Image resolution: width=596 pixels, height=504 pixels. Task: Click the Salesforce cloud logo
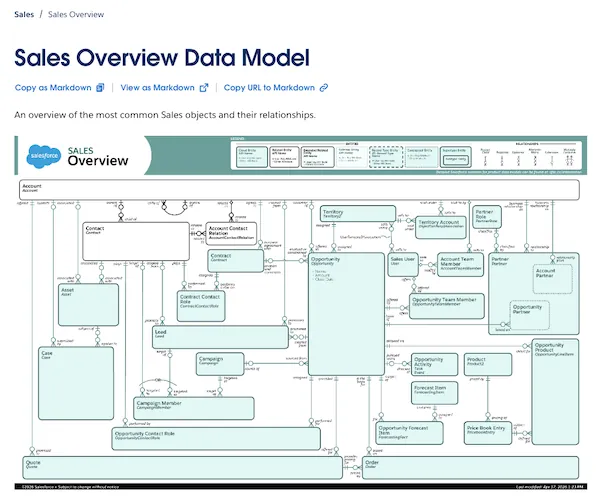tap(44, 156)
